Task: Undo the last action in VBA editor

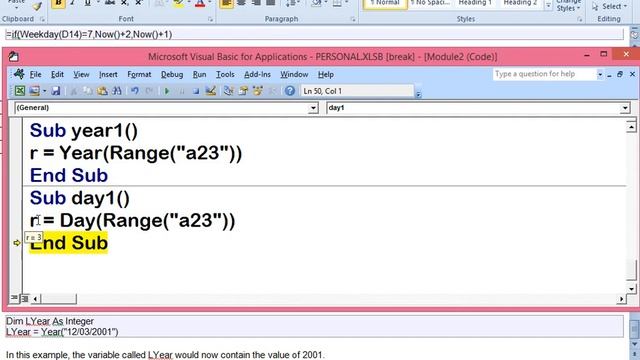Action: click(135, 91)
